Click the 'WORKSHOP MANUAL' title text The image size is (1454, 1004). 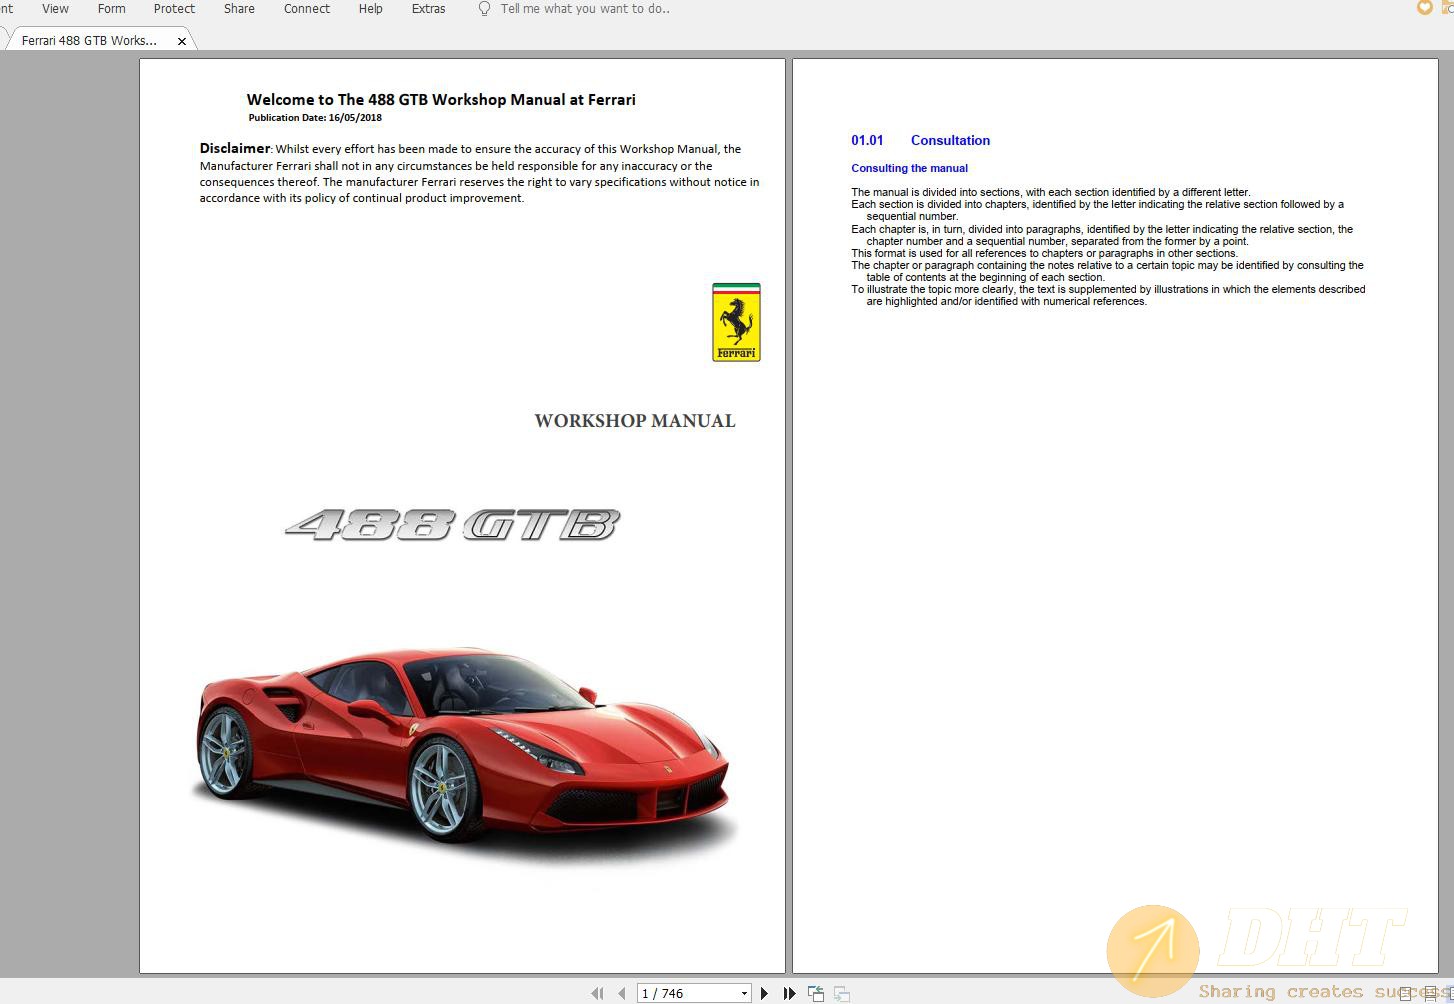click(x=635, y=421)
